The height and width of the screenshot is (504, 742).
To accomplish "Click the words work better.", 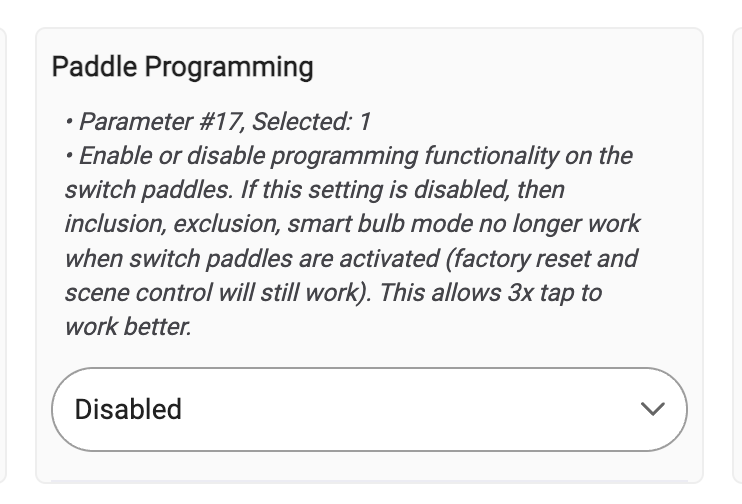I will [128, 327].
